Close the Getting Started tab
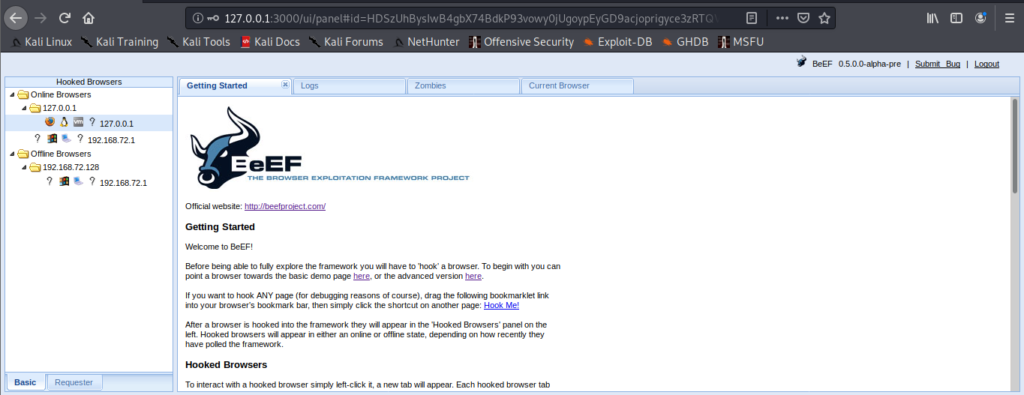The height and width of the screenshot is (395, 1024). (x=285, y=85)
